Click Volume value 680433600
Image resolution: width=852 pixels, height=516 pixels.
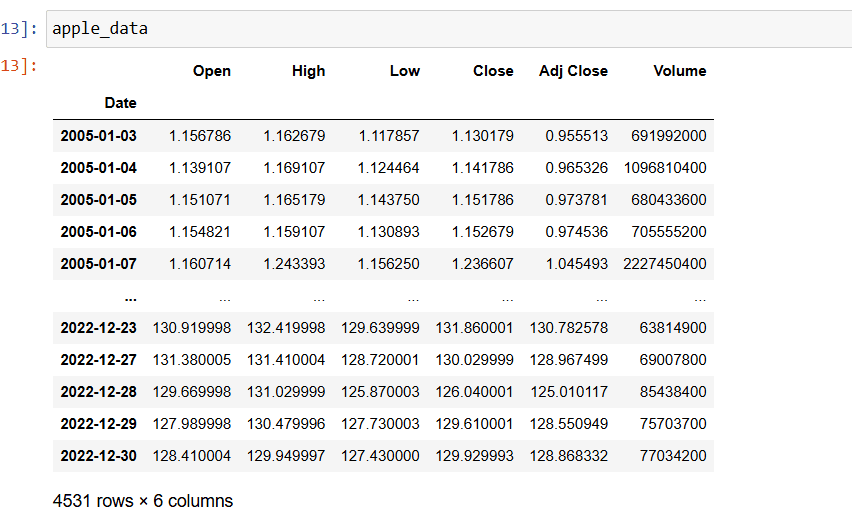click(x=669, y=200)
